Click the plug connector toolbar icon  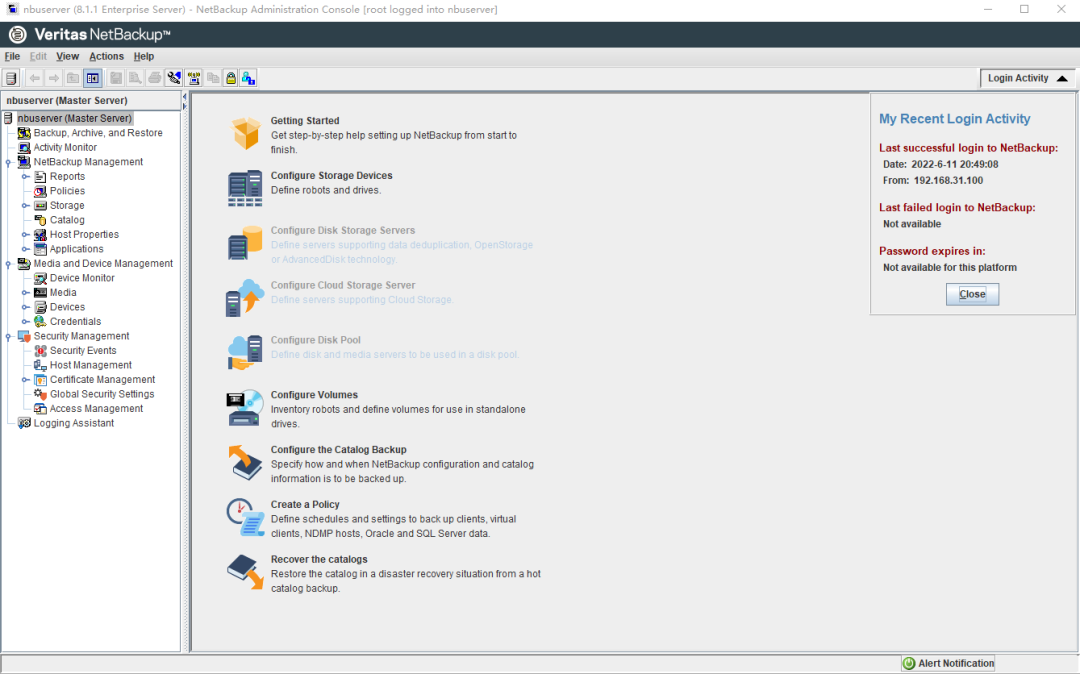click(x=174, y=78)
